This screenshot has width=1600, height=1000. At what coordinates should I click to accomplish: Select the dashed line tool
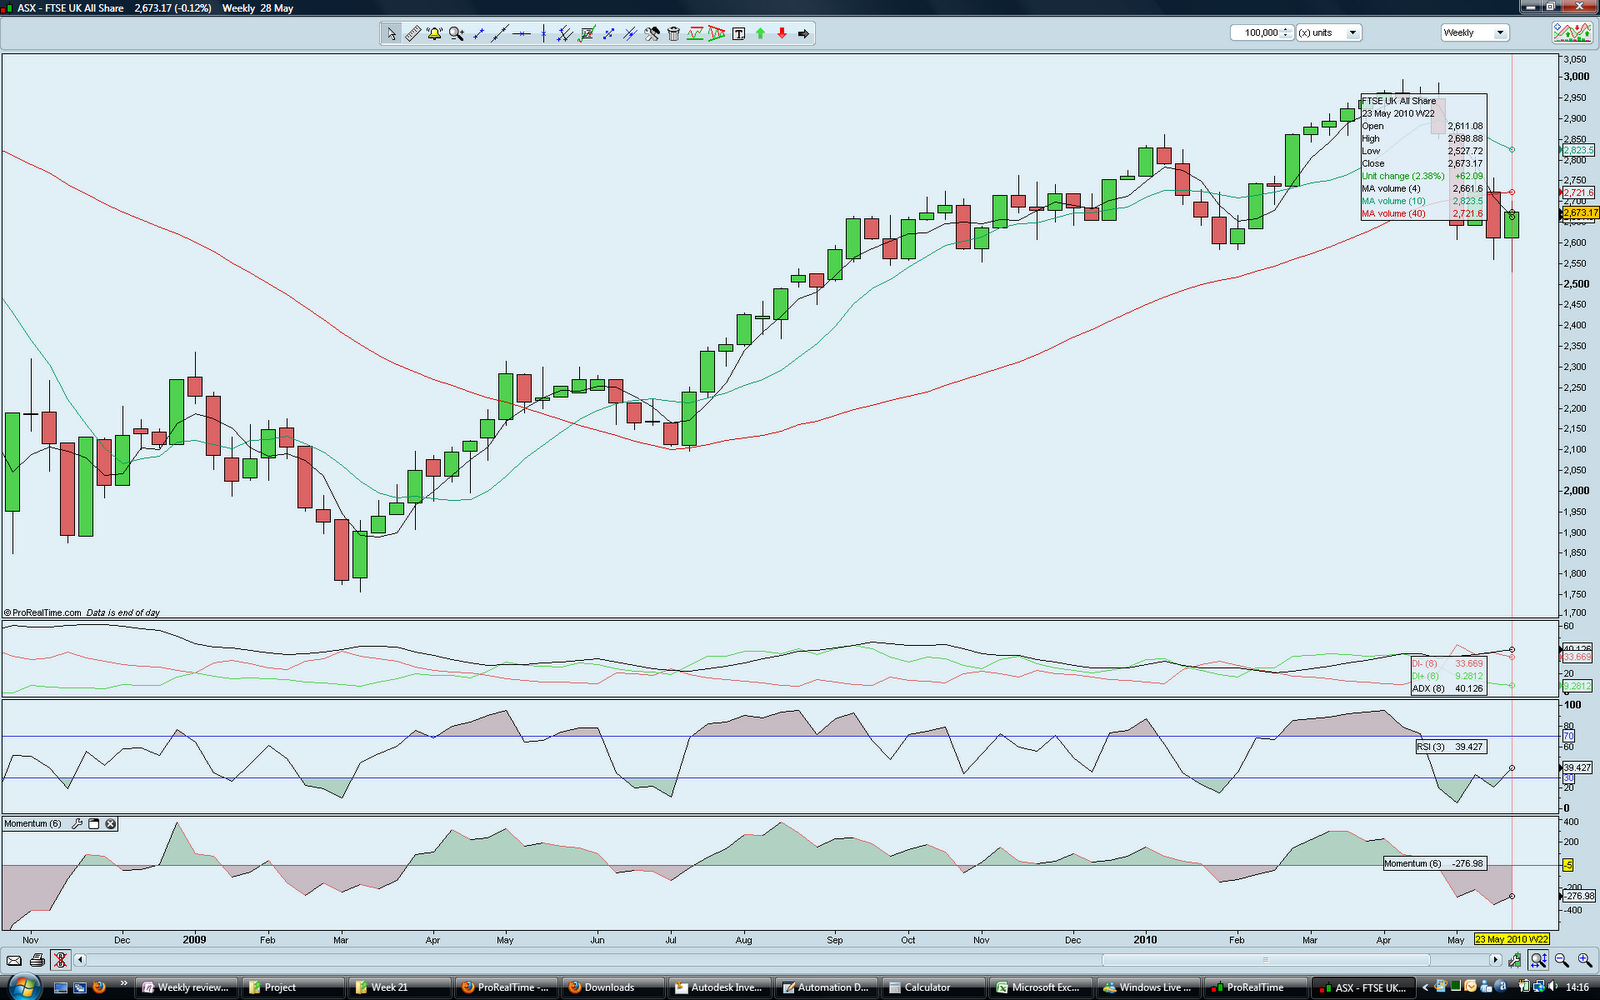[x=608, y=33]
